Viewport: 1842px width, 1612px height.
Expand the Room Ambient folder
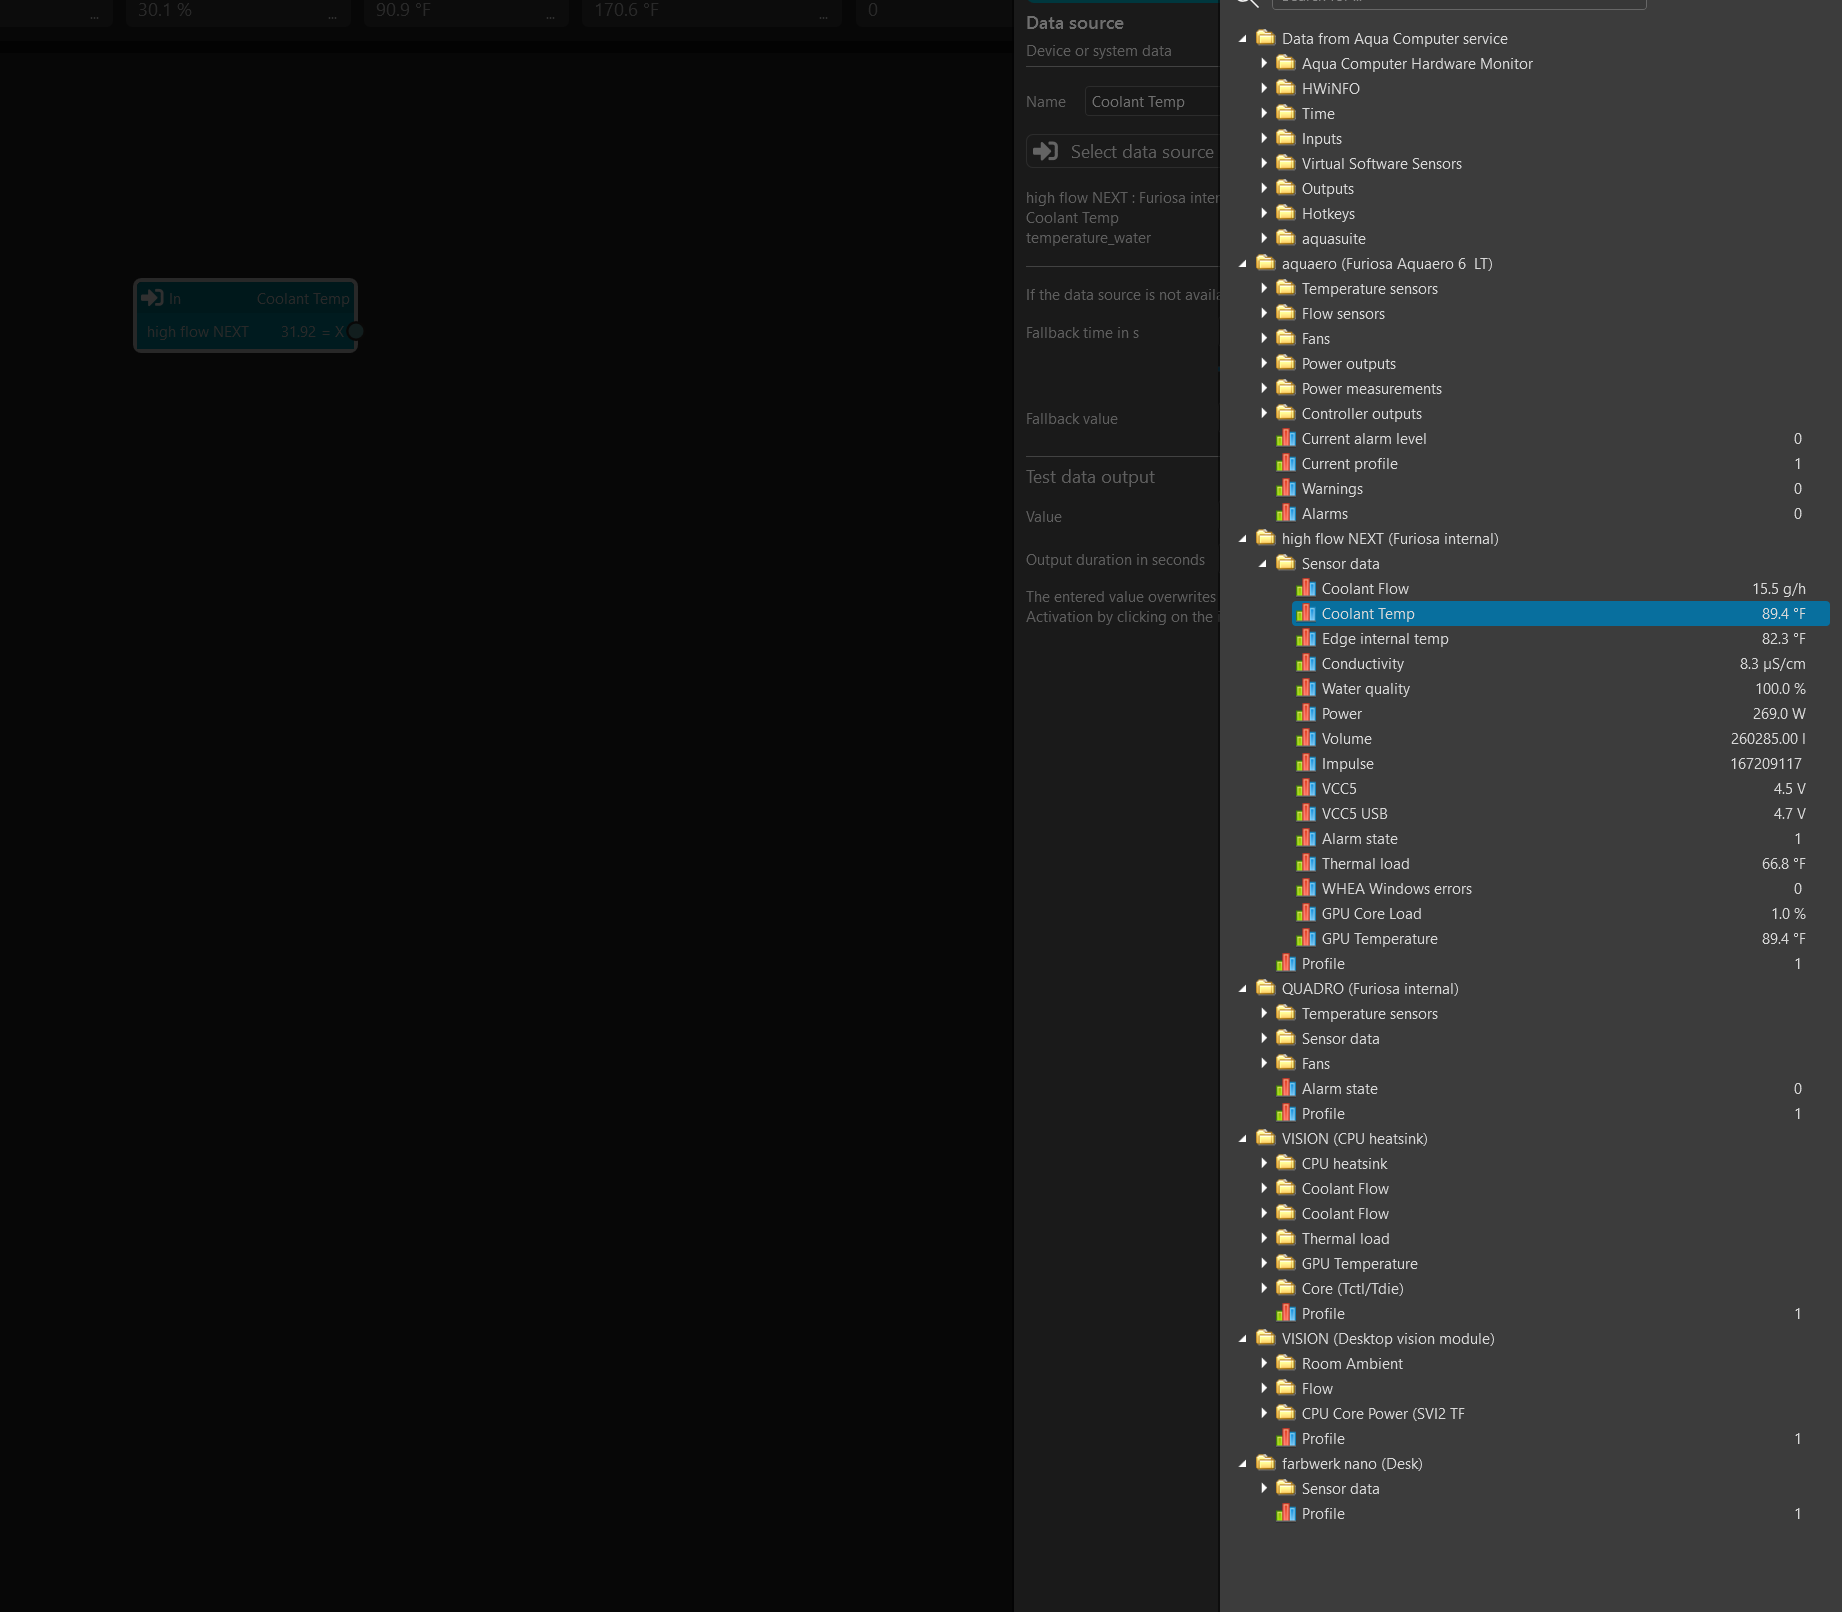tap(1264, 1363)
